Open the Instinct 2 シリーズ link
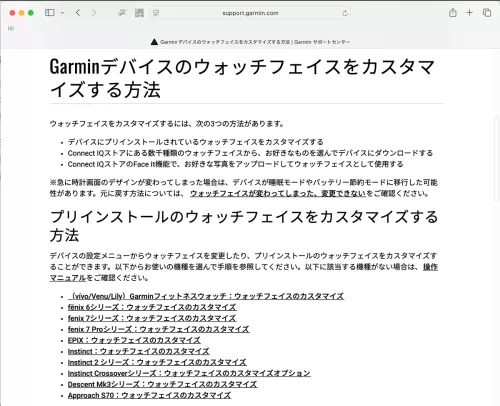The height and width of the screenshot is (406, 500). click(x=157, y=362)
